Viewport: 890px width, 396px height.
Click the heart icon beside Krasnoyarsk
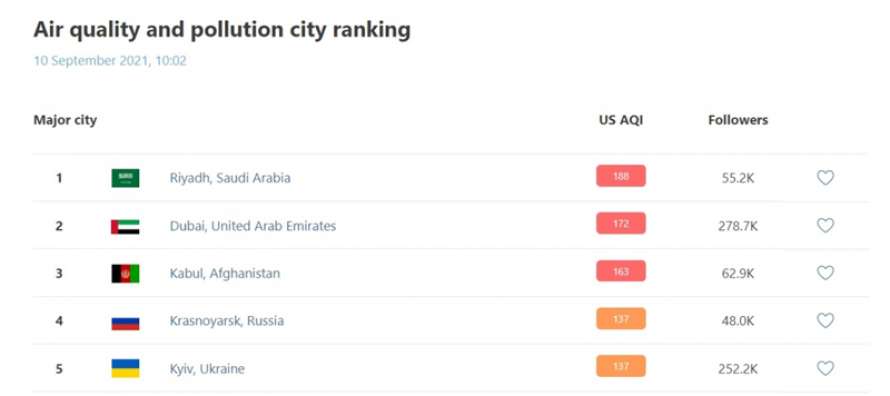click(825, 321)
